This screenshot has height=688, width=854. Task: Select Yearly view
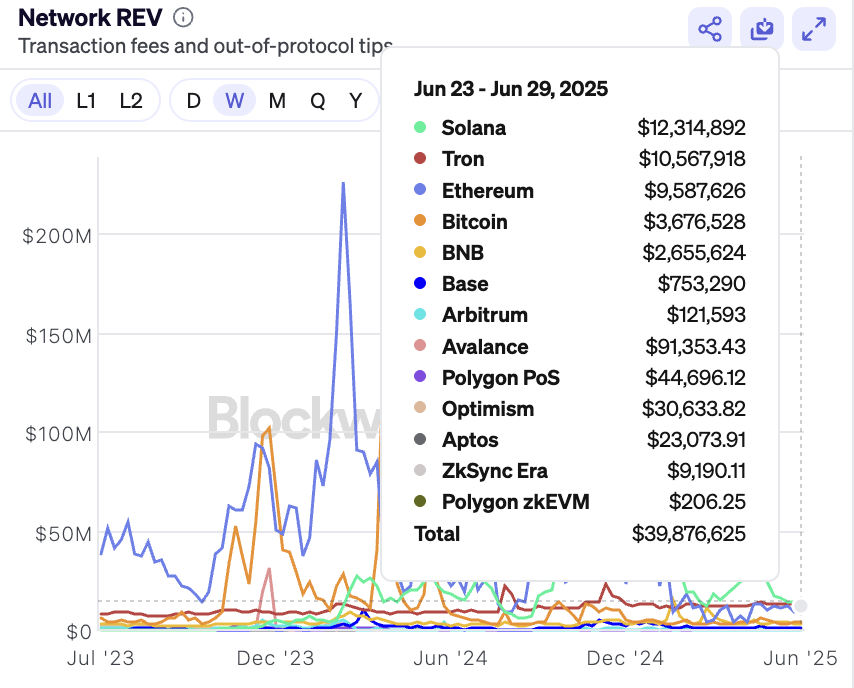click(355, 100)
